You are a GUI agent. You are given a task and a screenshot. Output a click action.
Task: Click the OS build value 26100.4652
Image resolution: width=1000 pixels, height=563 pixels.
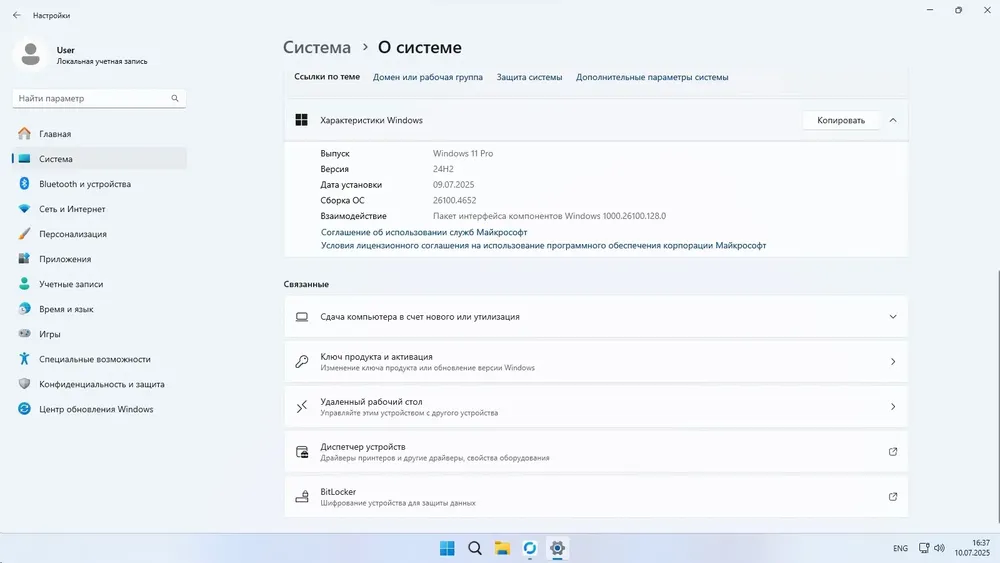(x=454, y=200)
